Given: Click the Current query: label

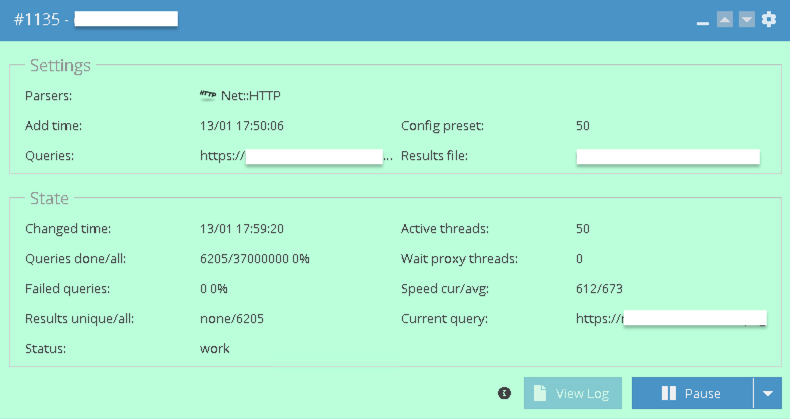Looking at the screenshot, I should 444,319.
